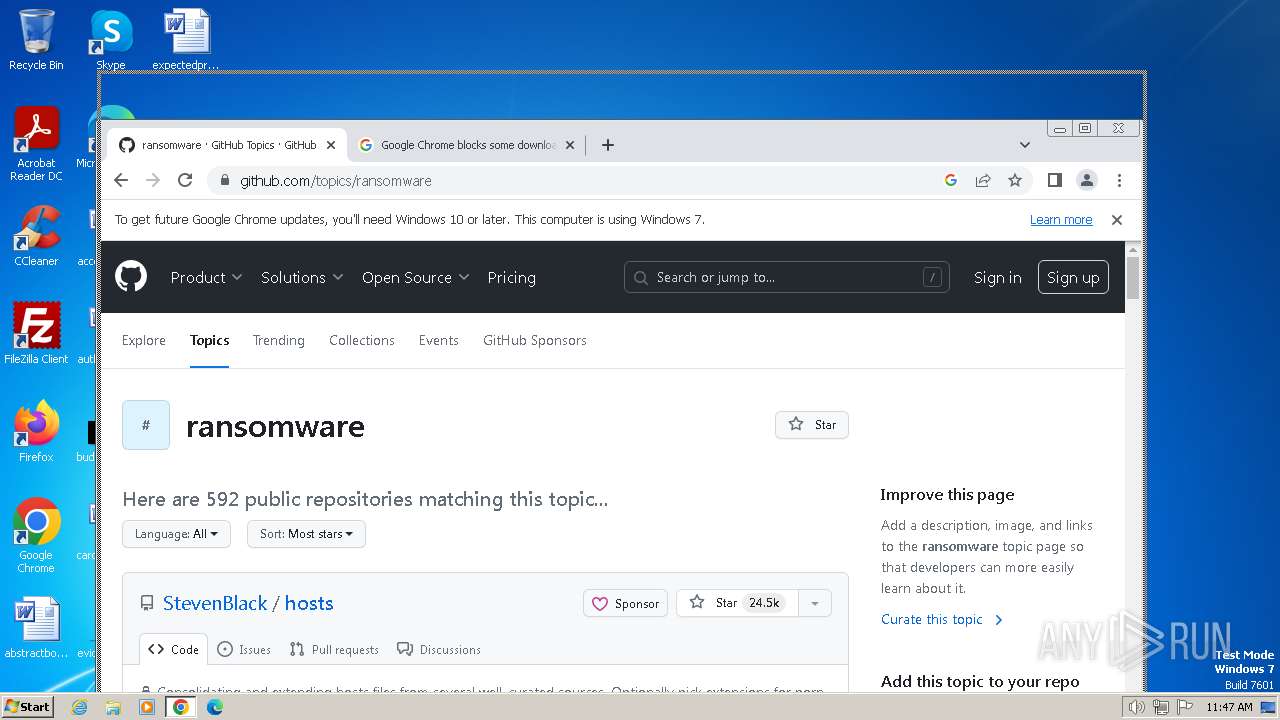Open the Pull requests tab
1280x720 pixels.
click(x=334, y=649)
